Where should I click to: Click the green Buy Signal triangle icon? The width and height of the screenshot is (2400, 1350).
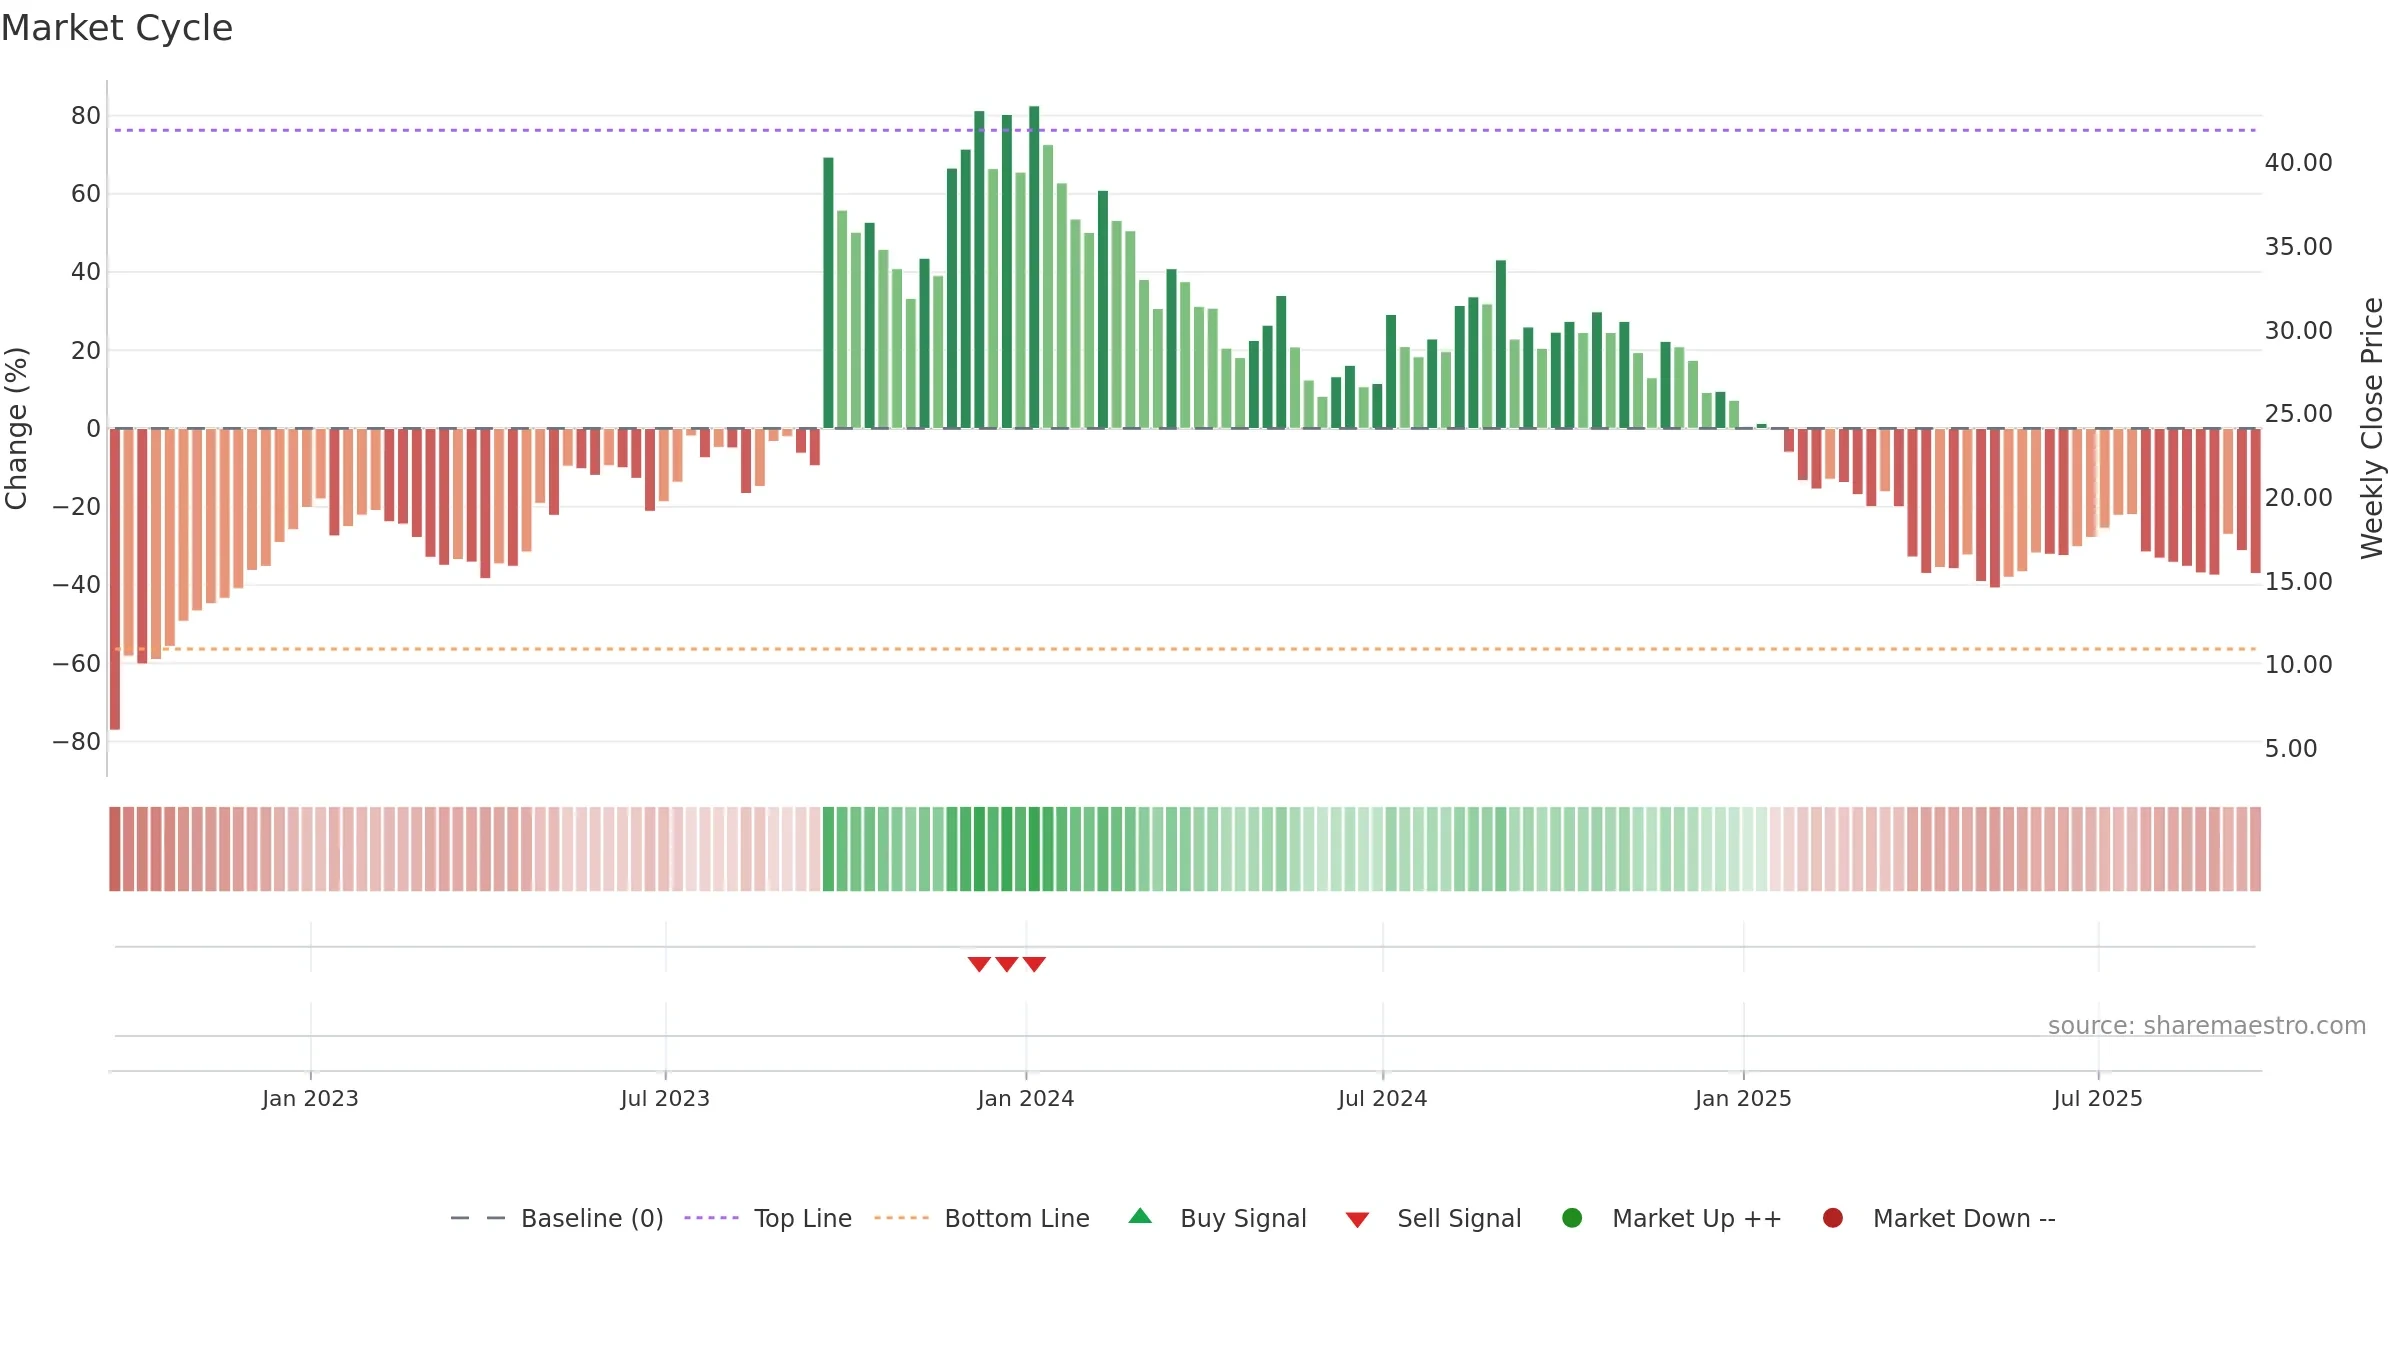1140,1217
